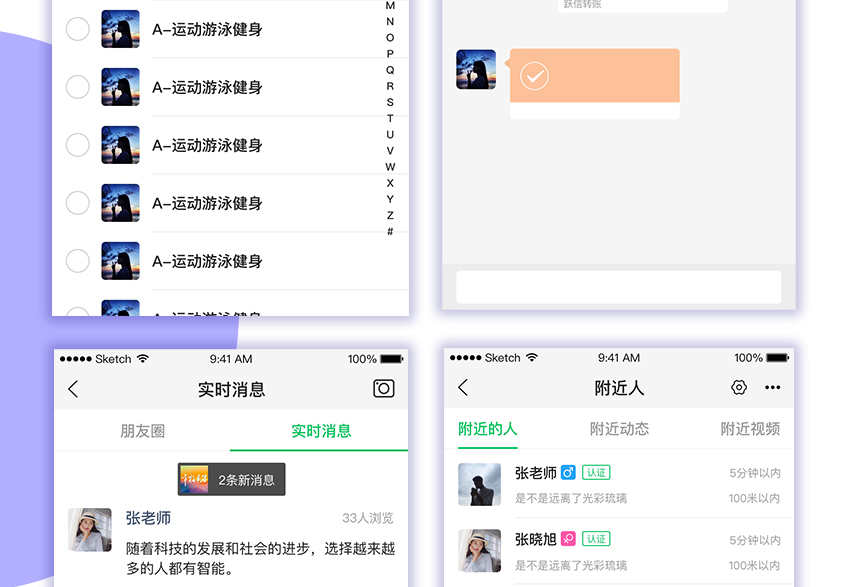
Task: Click 9:41 AM on 附近人 screen
Action: pos(619,358)
